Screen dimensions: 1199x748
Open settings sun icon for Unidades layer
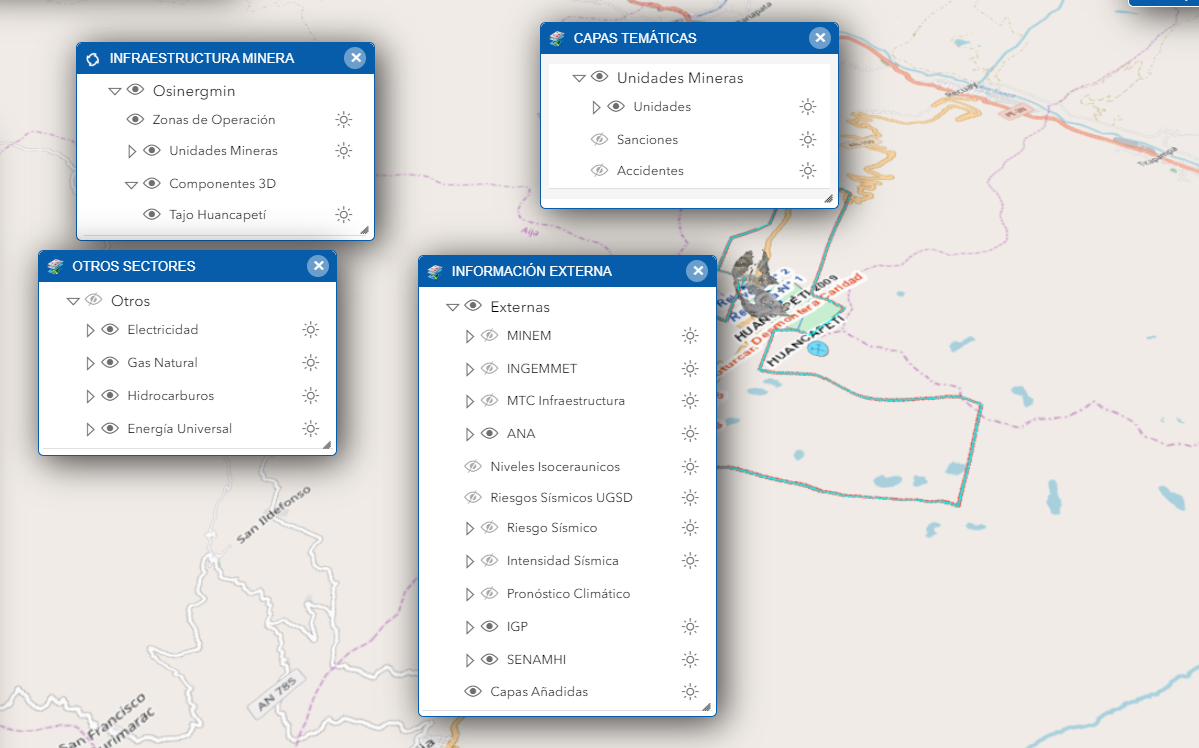[807, 106]
